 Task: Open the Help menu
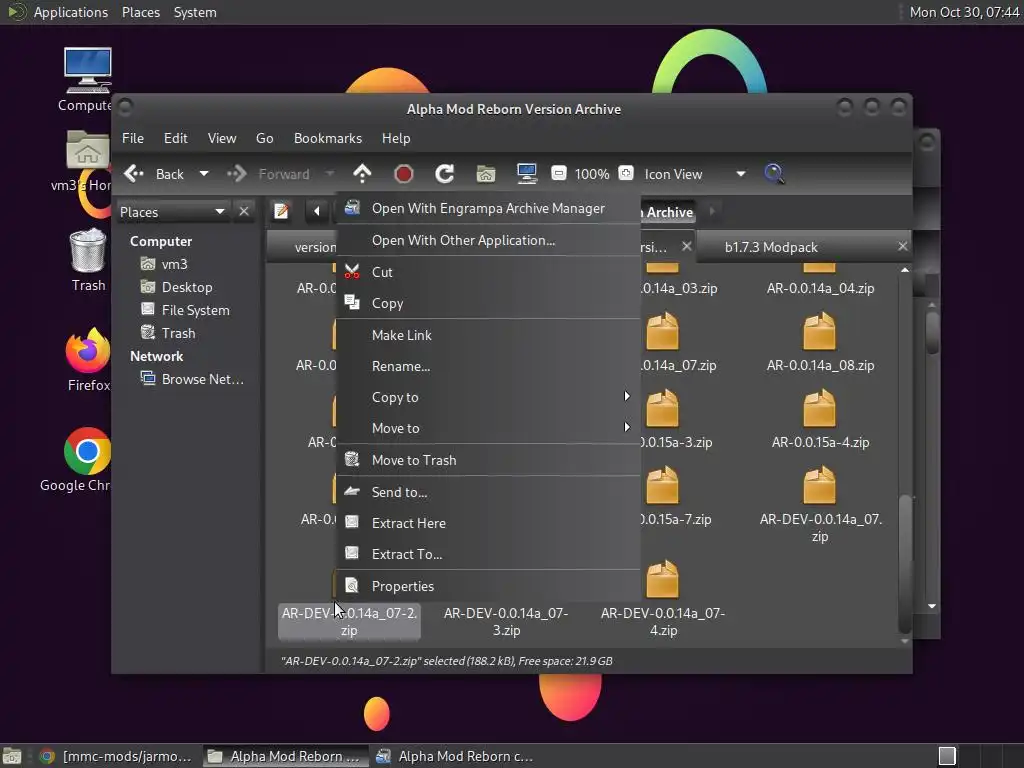tap(396, 138)
